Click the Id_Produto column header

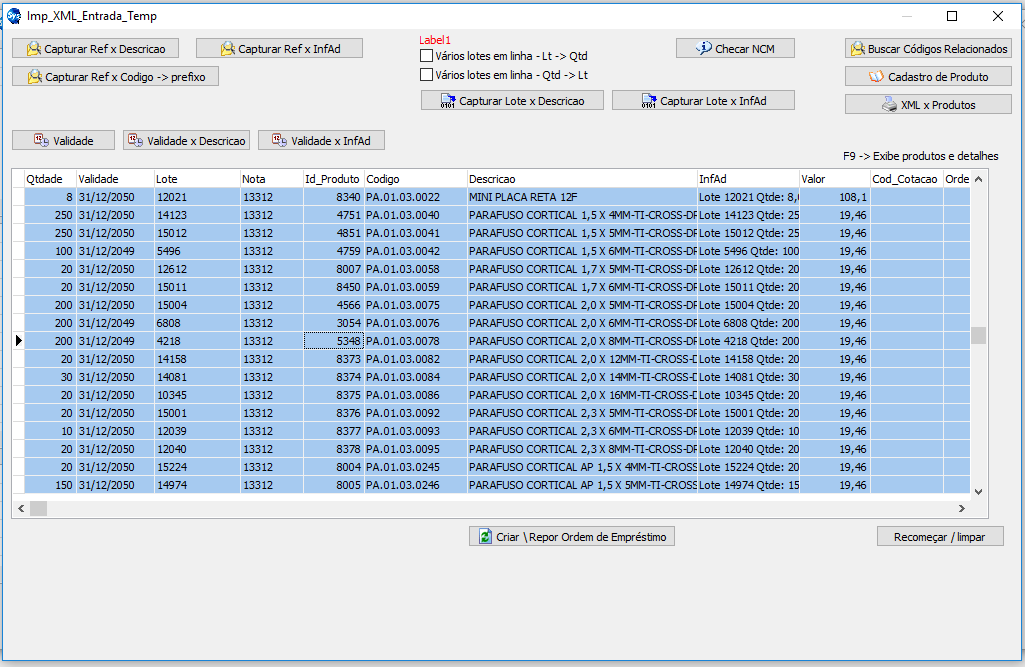tap(332, 179)
